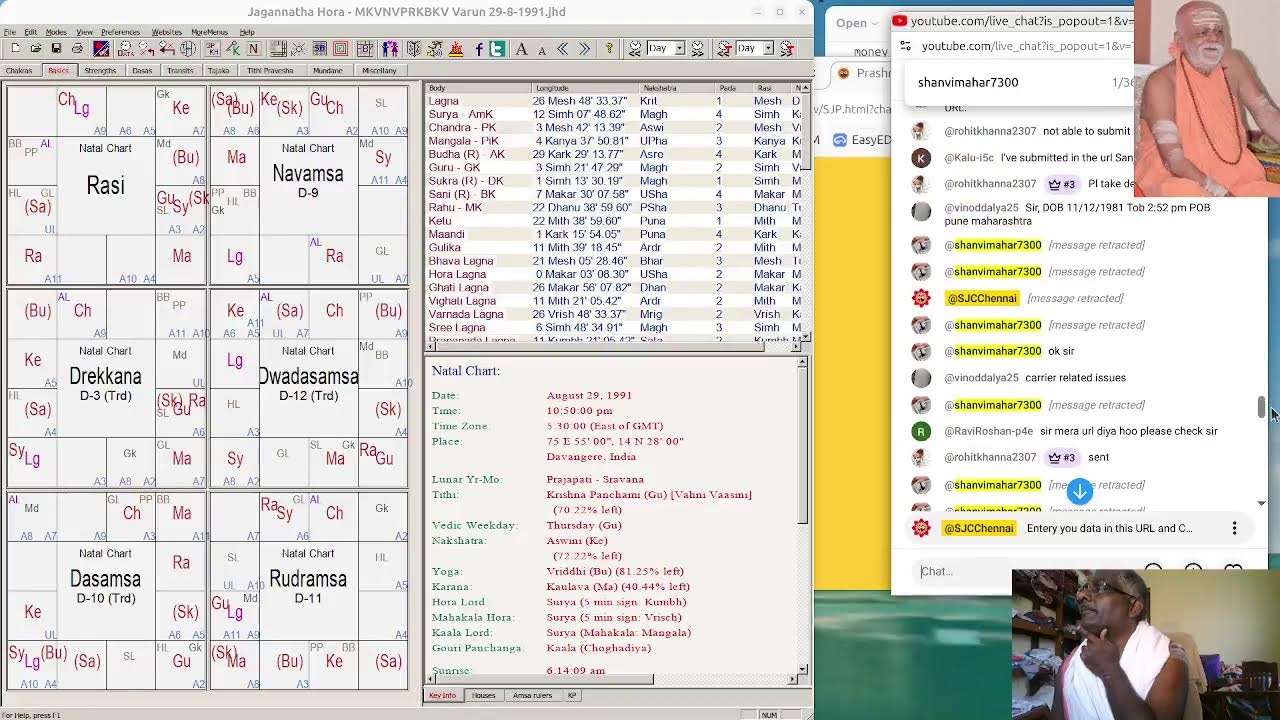Click the fire flame toolbar icon
1280x720 pixels.
456,48
